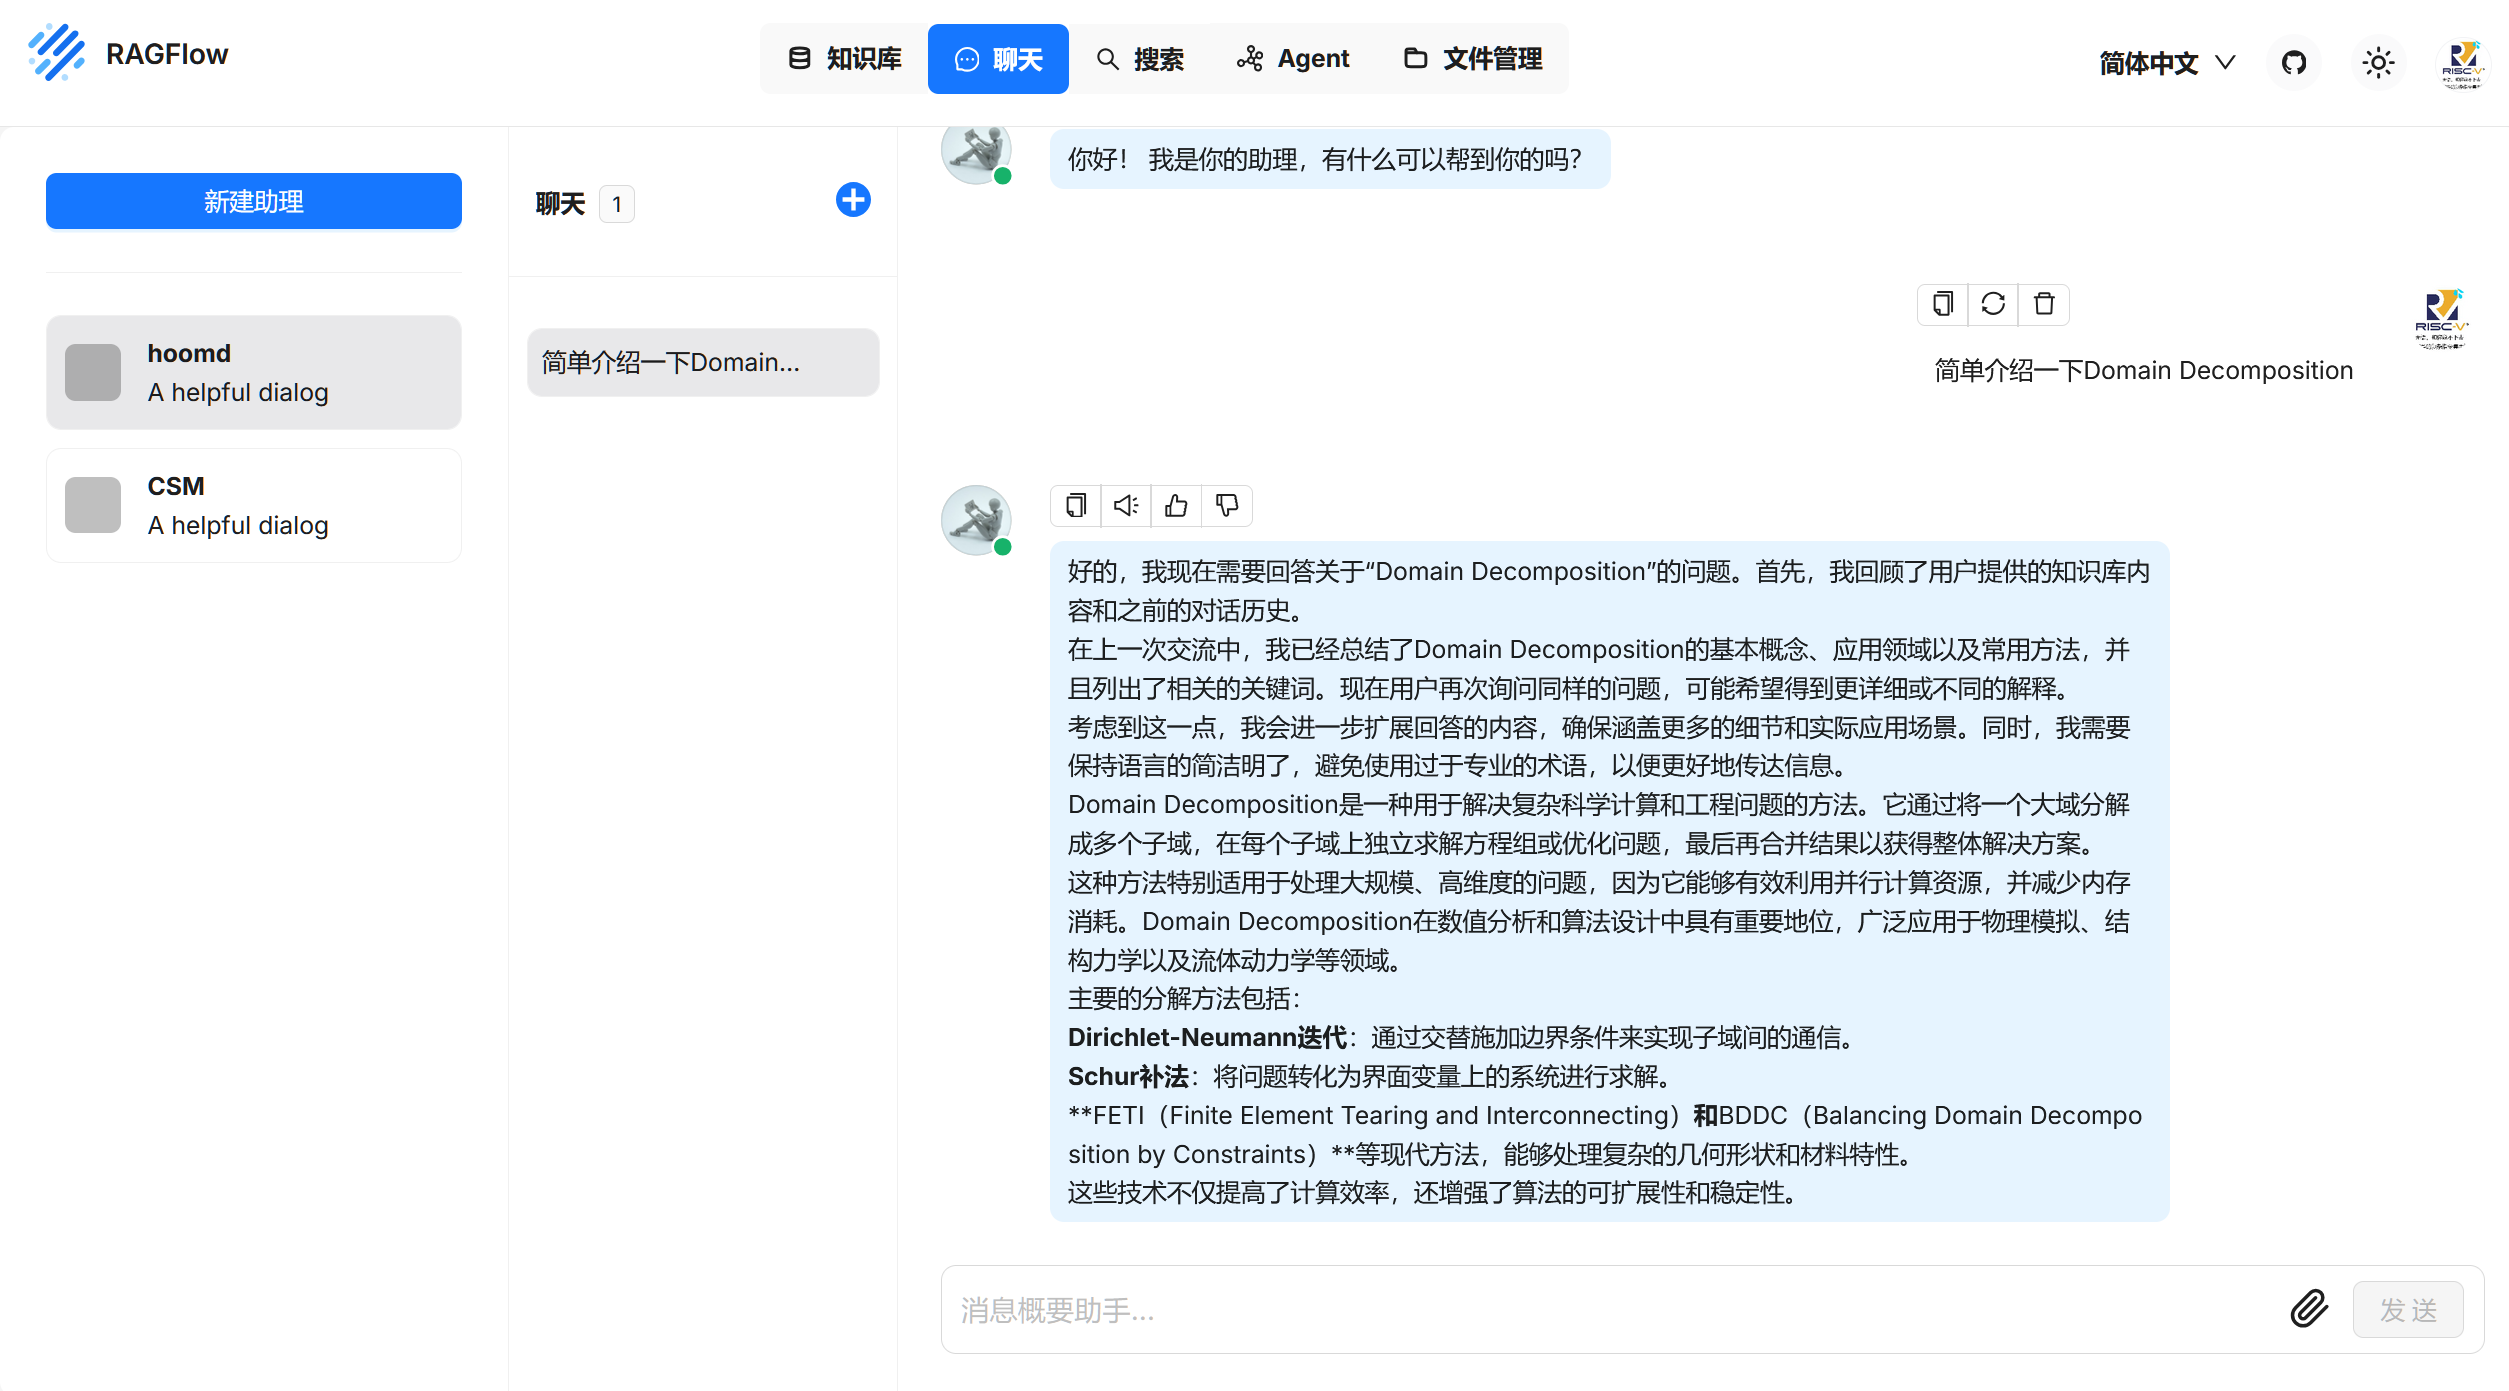Click the user question about Domain Decomposition
The image size is (2509, 1391).
[x=2143, y=371]
